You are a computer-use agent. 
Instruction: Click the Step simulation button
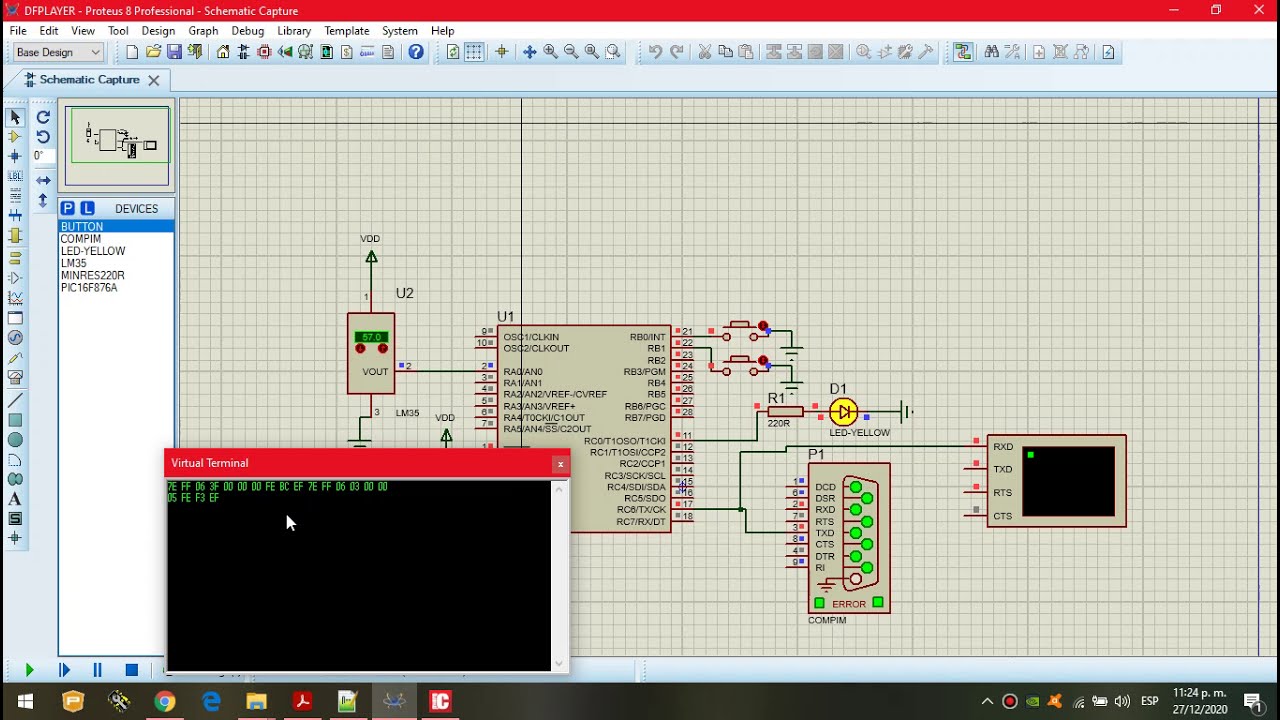64,670
